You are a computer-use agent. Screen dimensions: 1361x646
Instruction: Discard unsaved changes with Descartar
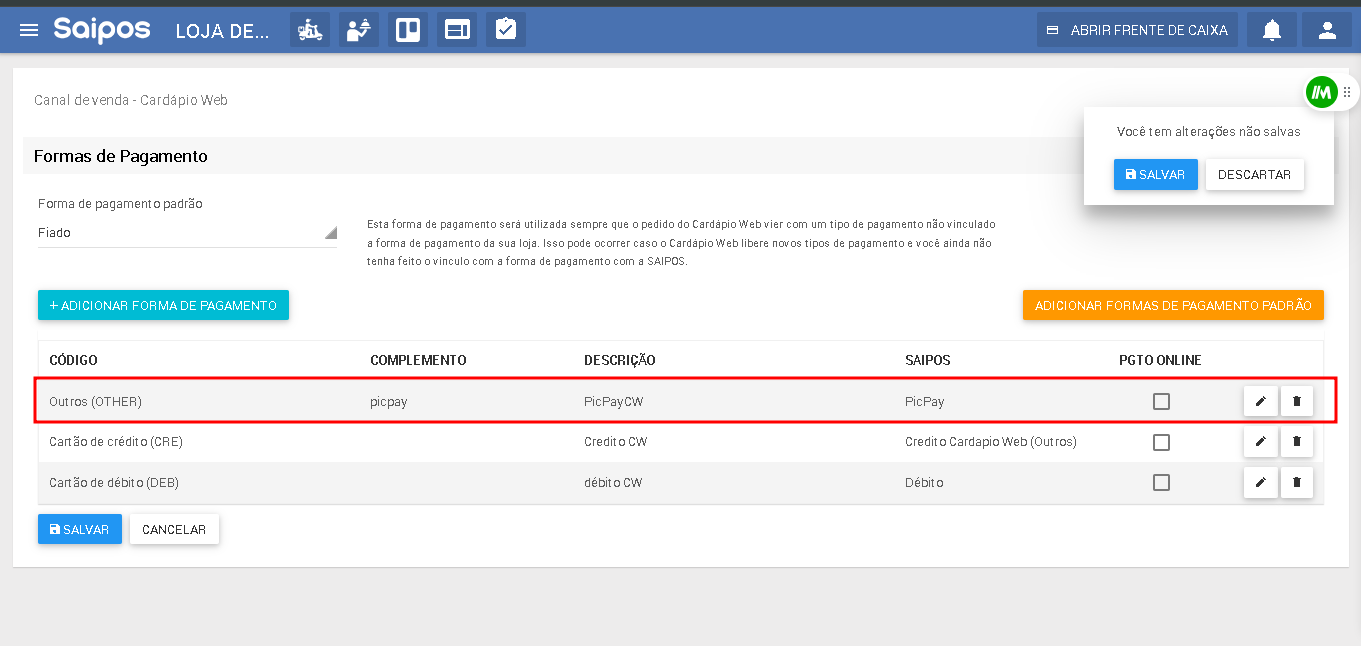click(1254, 174)
